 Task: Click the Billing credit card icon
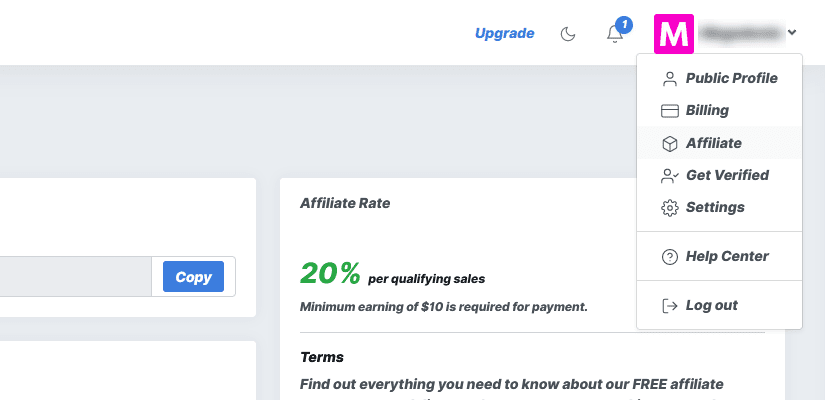(669, 111)
